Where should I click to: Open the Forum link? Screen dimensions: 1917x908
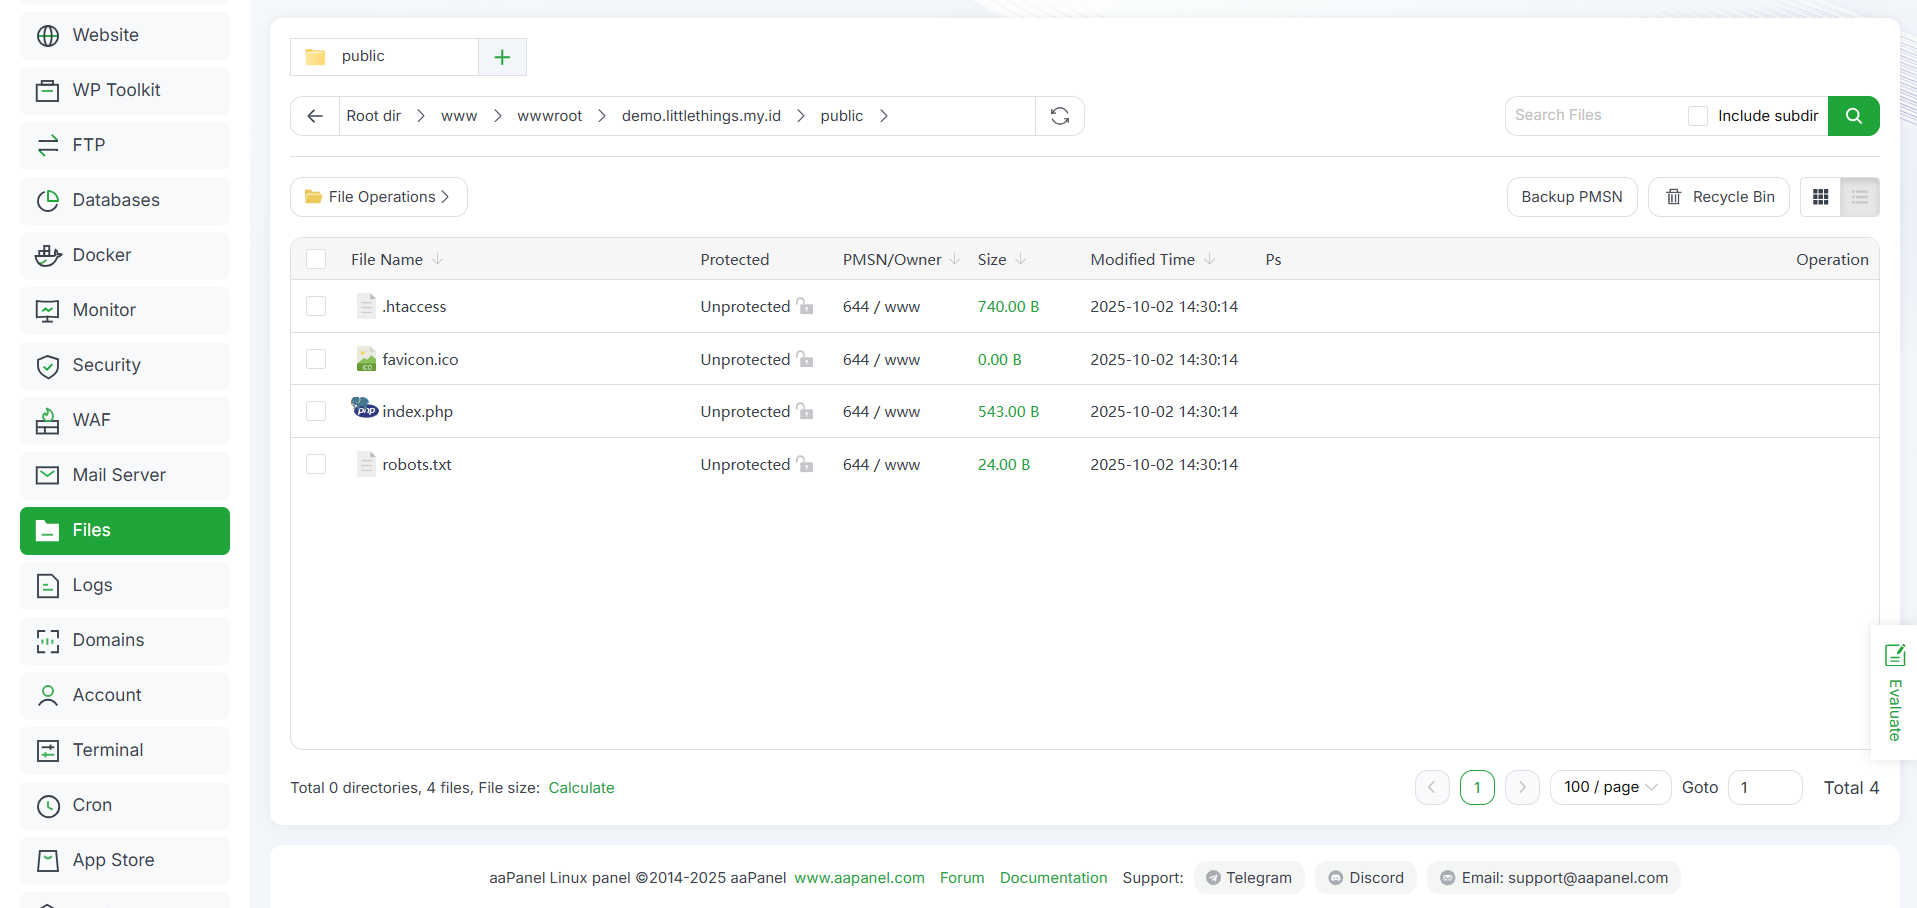click(962, 878)
